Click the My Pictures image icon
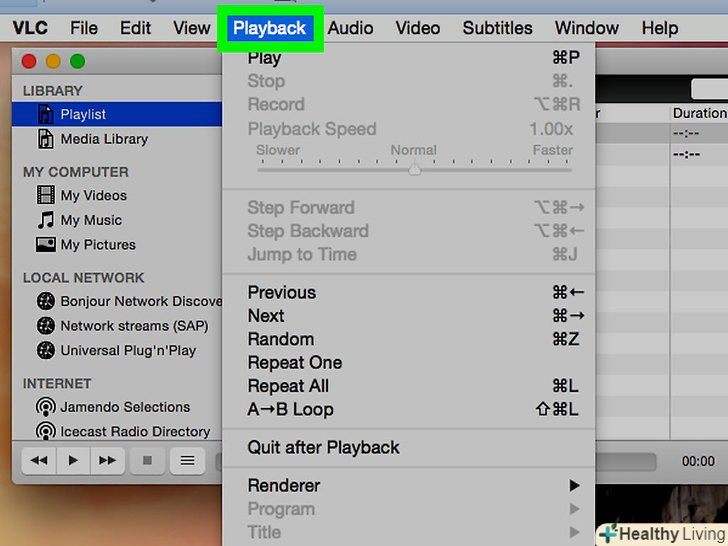The width and height of the screenshot is (728, 546). coord(46,244)
